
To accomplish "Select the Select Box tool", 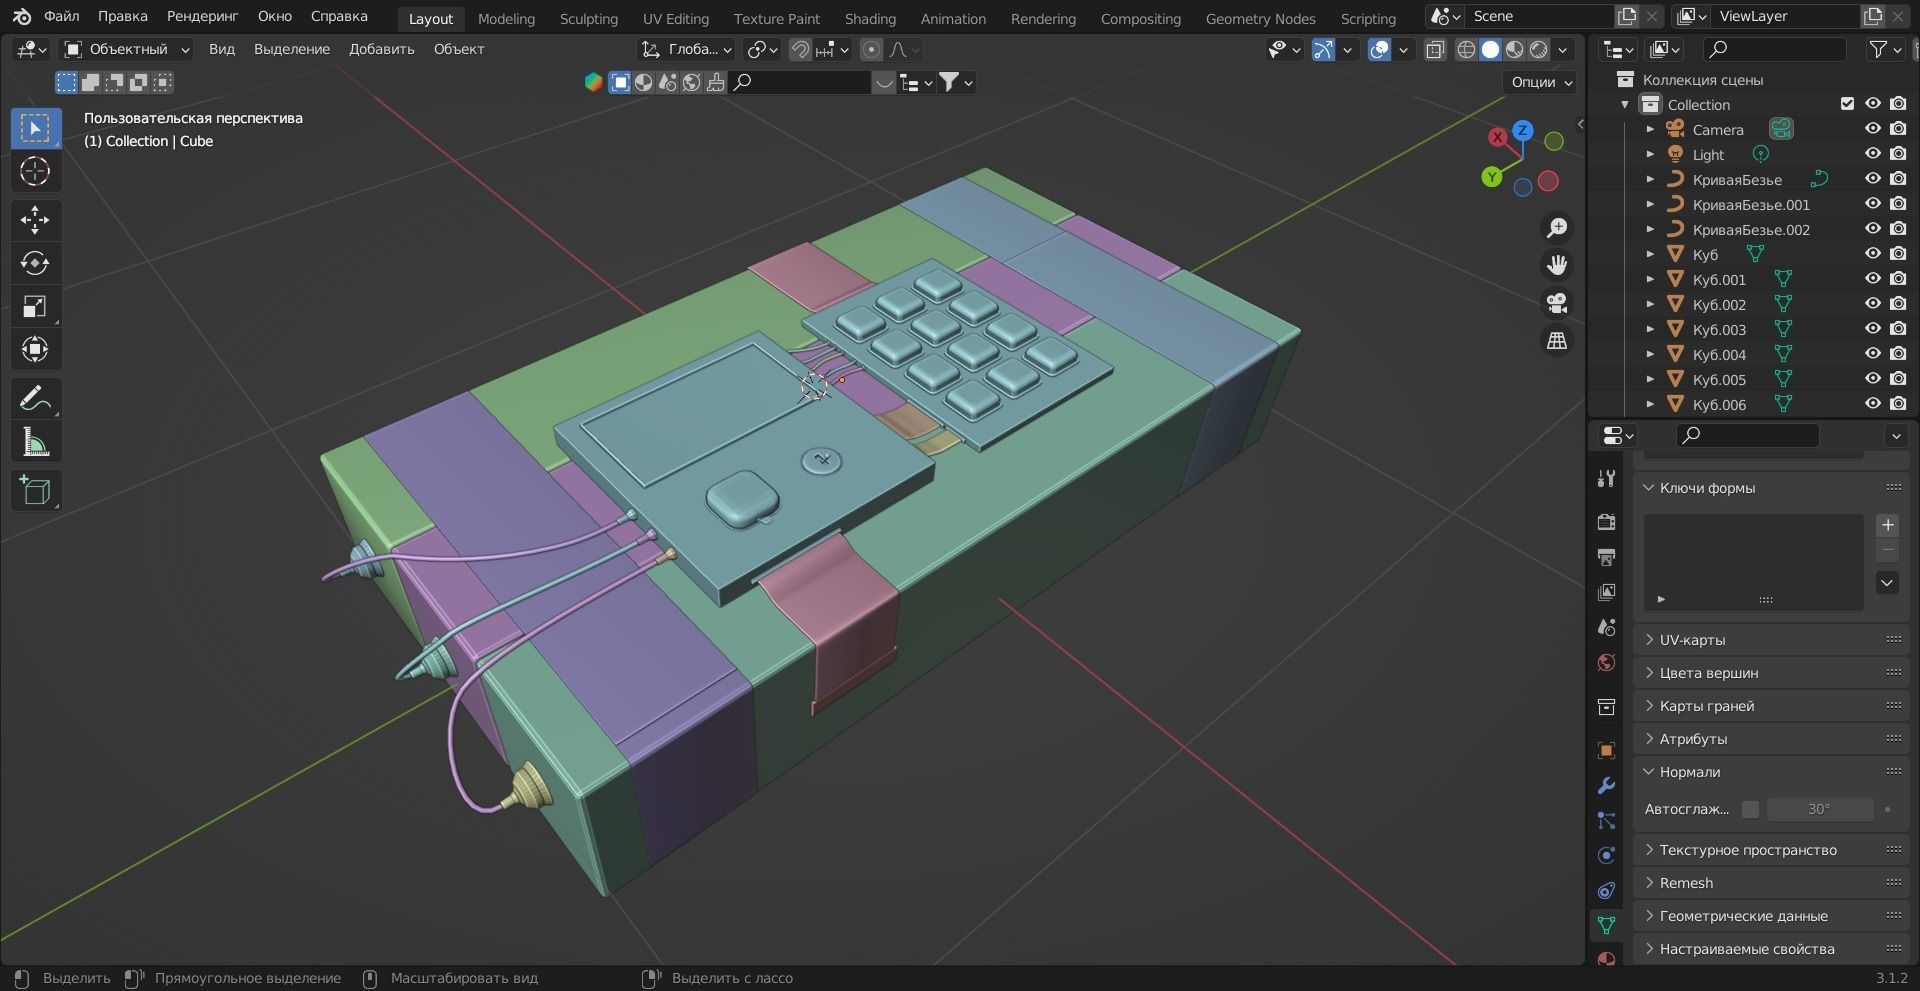I will tap(35, 129).
